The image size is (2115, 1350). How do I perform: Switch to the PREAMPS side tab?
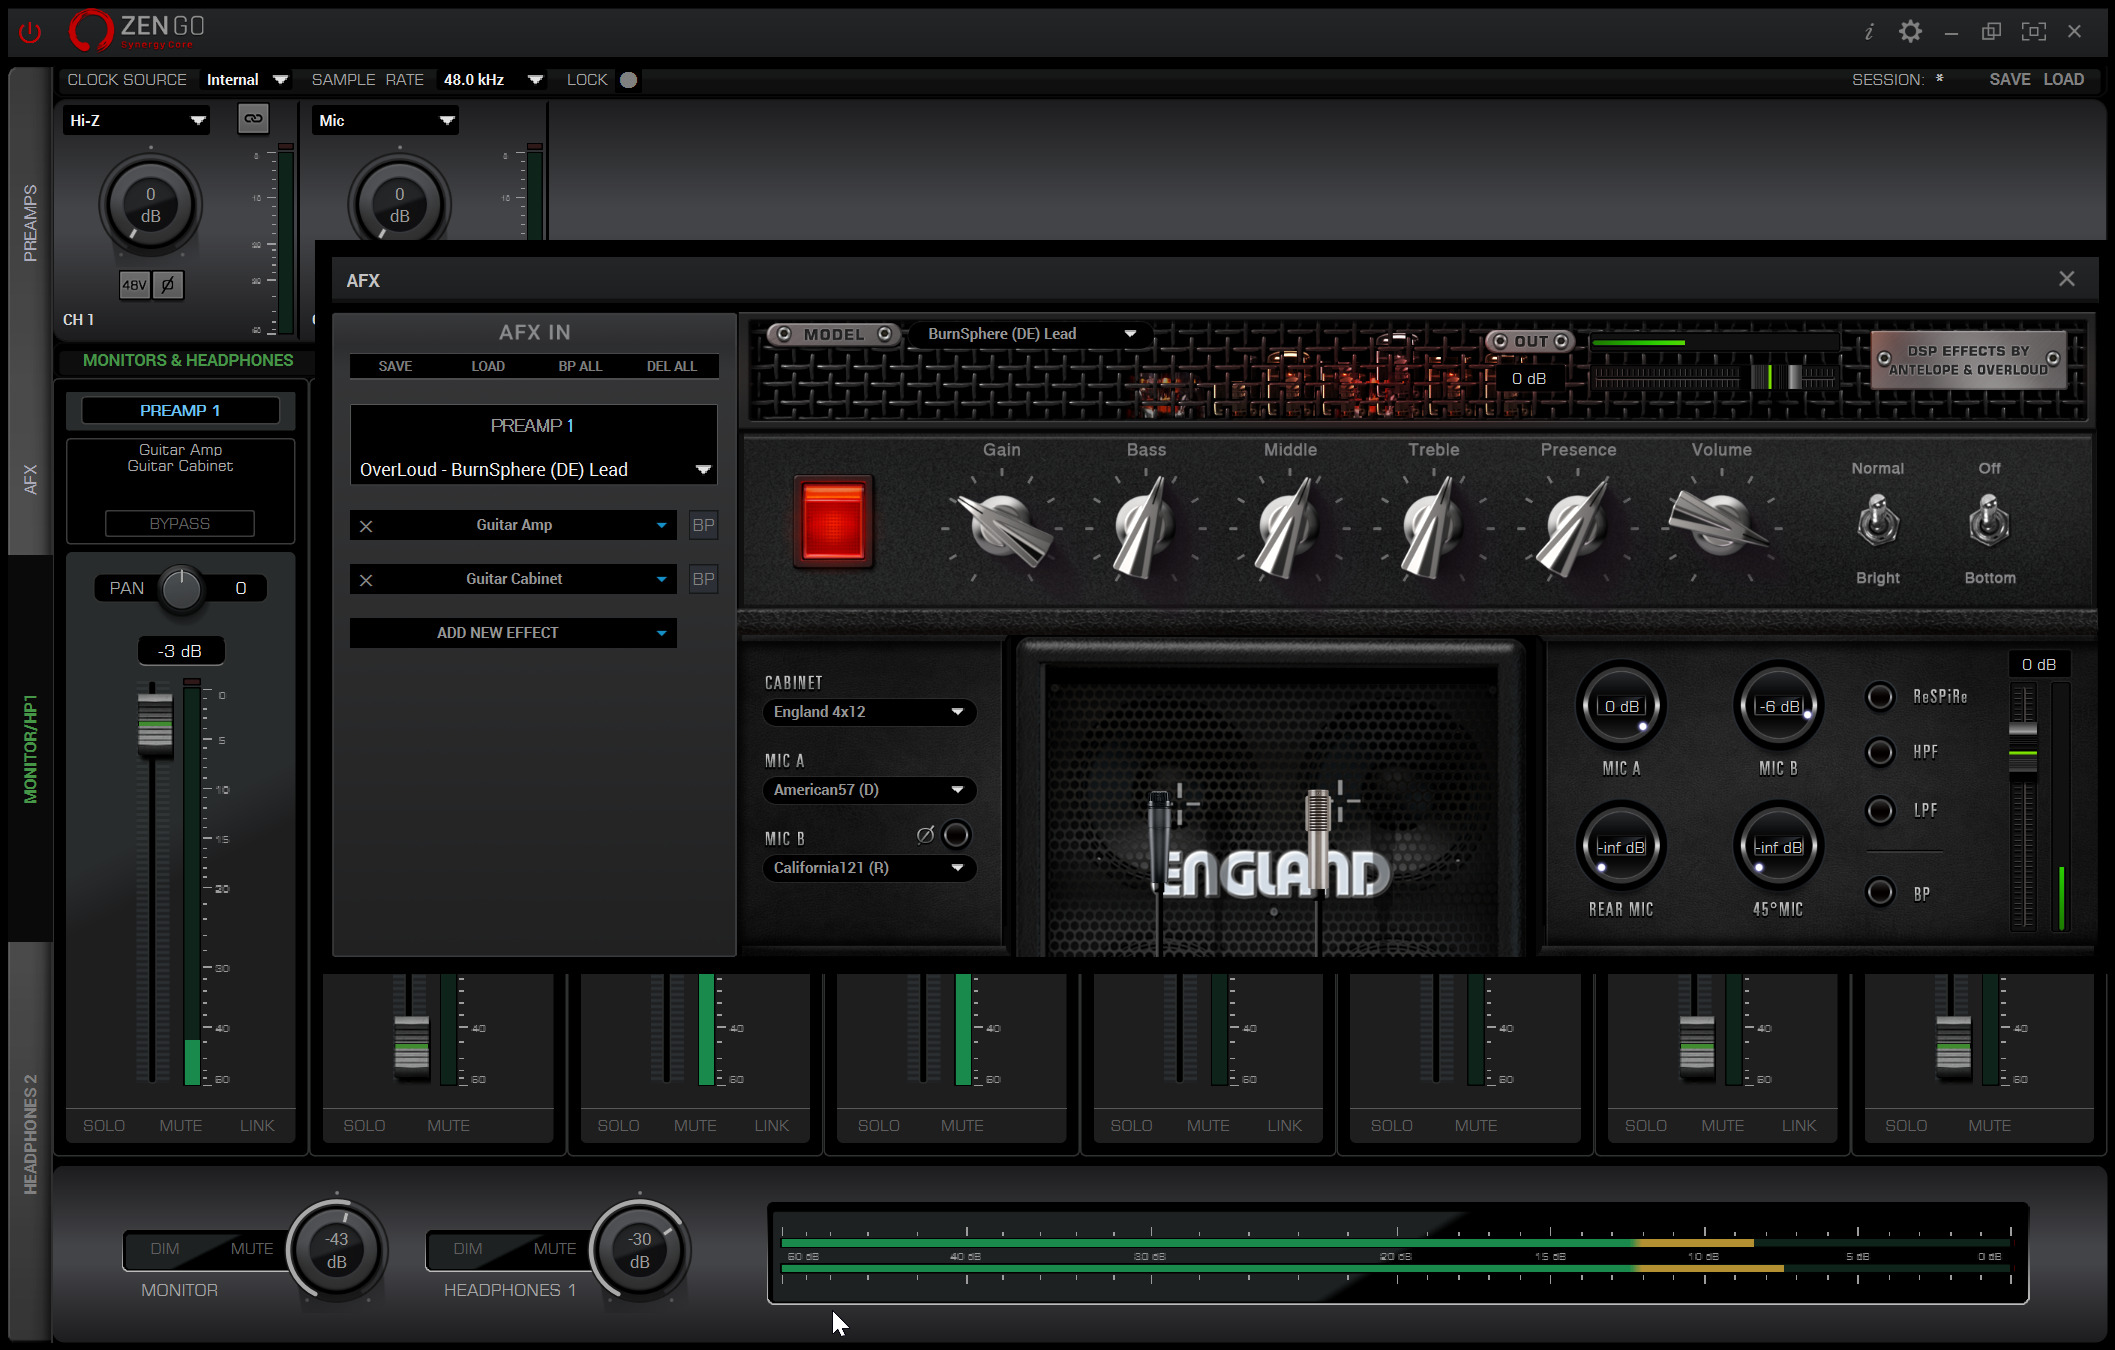[x=30, y=223]
